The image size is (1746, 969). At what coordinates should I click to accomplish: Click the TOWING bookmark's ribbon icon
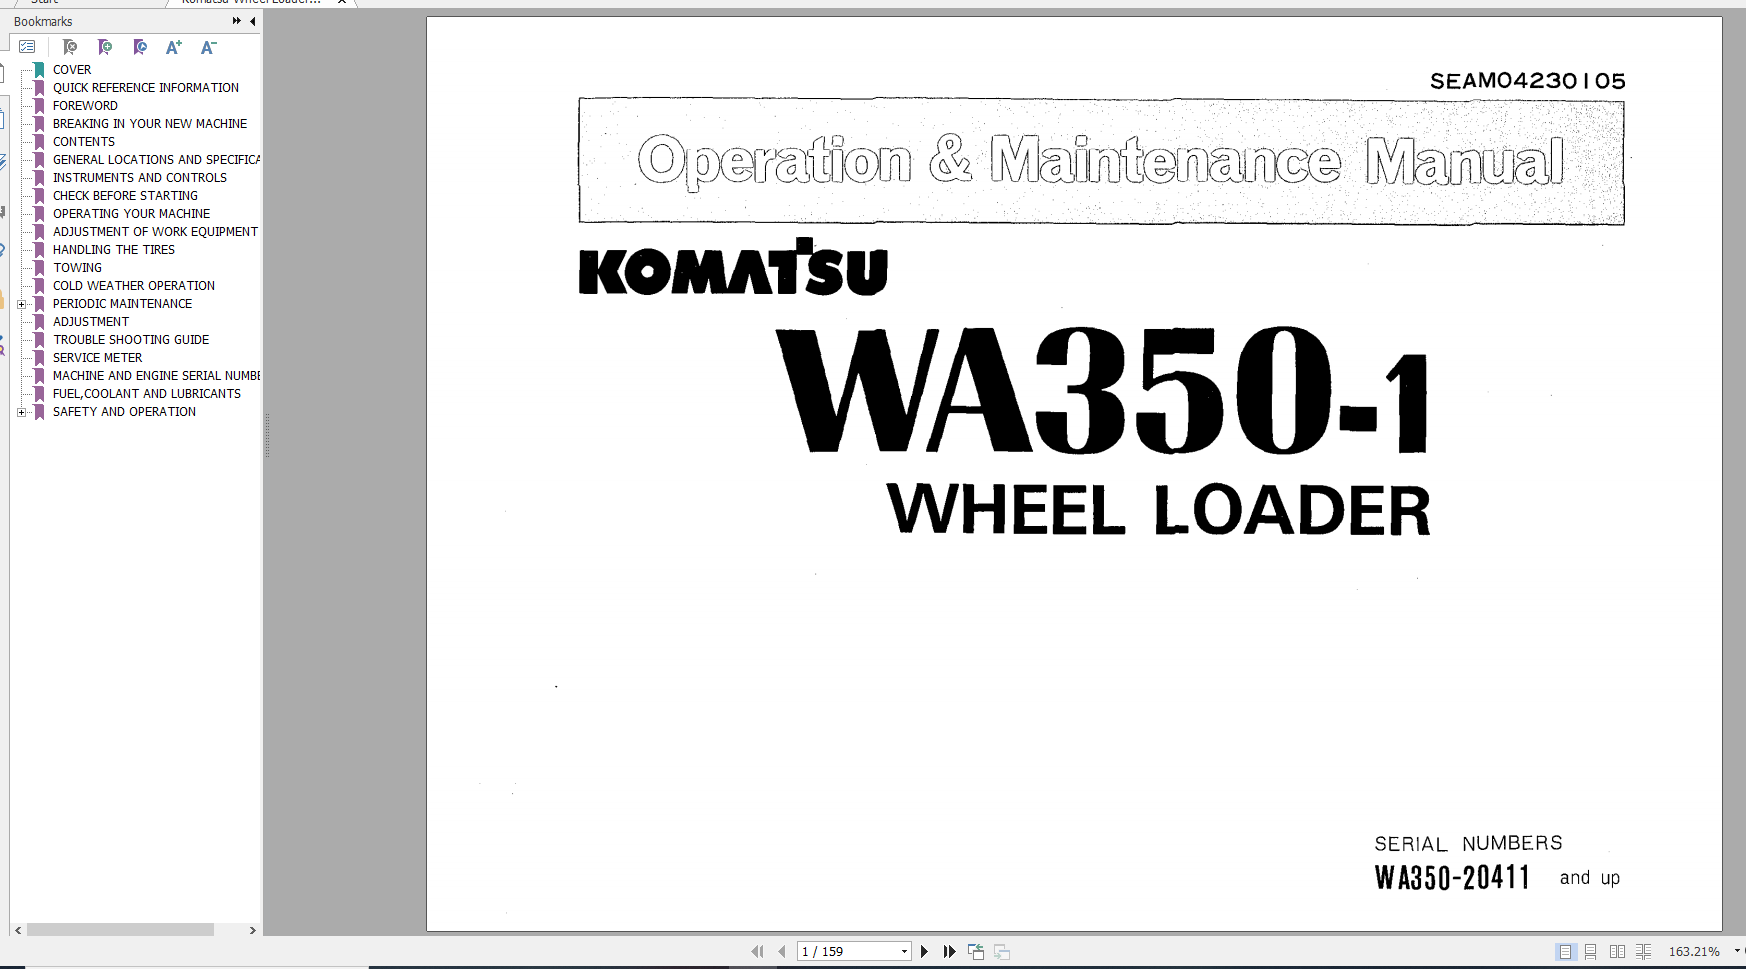tap(39, 268)
